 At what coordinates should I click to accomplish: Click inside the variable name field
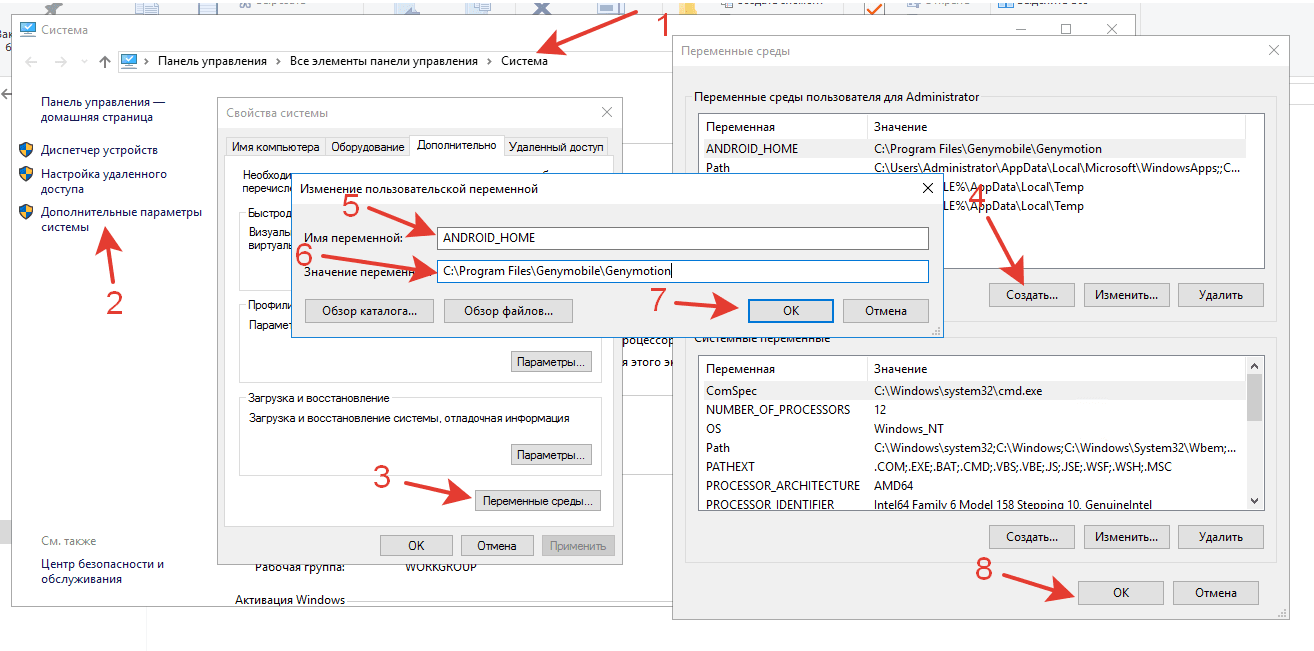click(682, 238)
